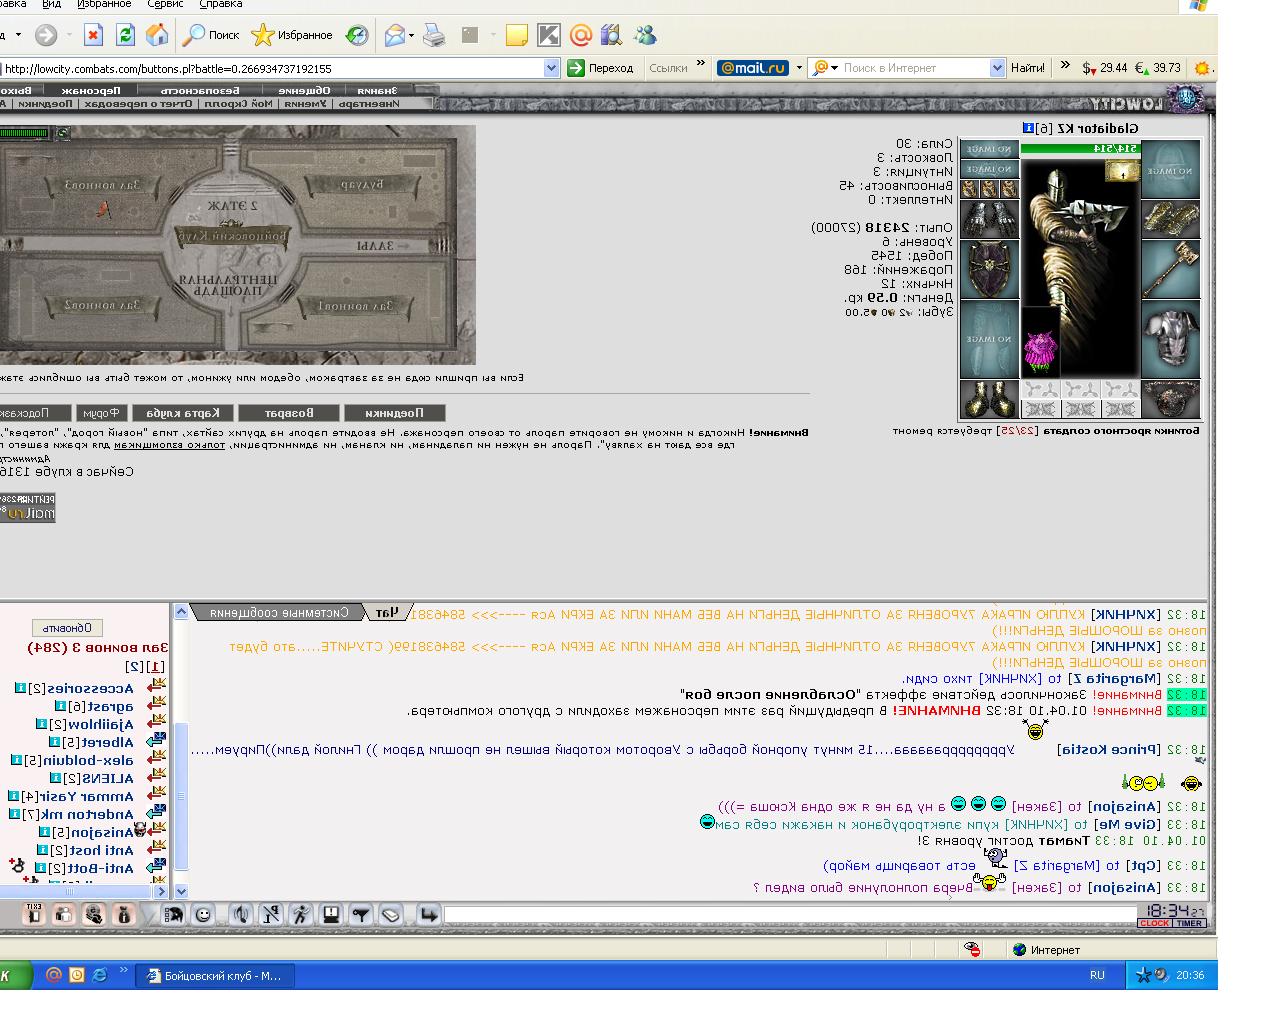Expand the address bar URL dropdown

551,68
